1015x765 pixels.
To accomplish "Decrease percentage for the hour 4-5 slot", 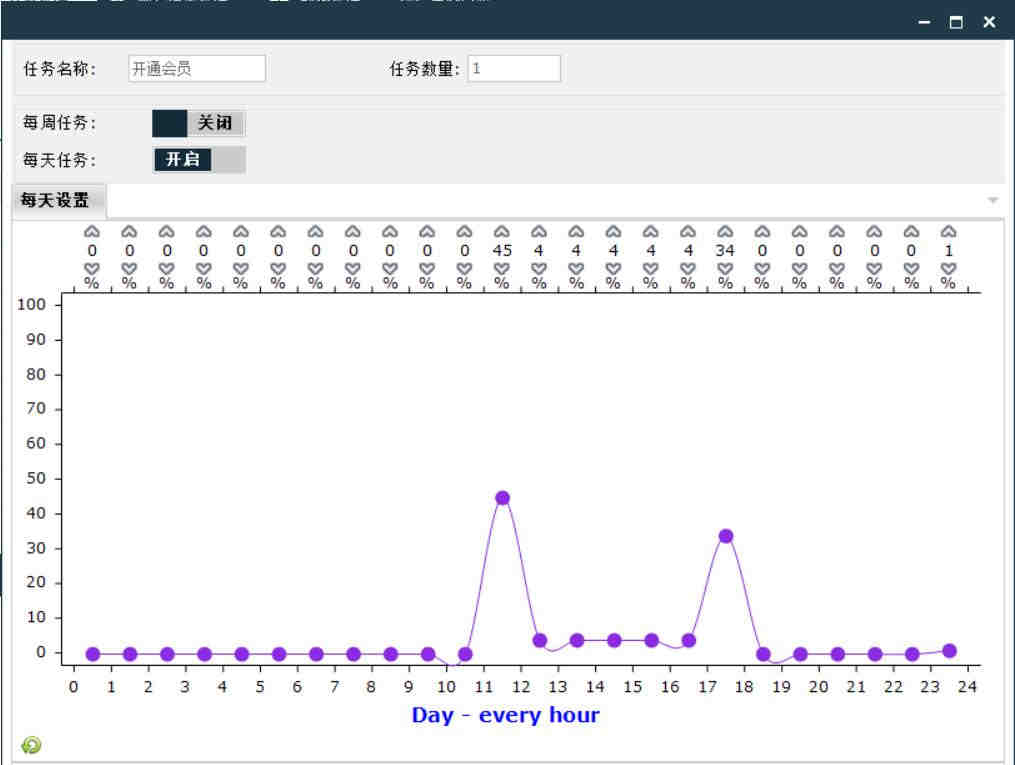I will [241, 268].
